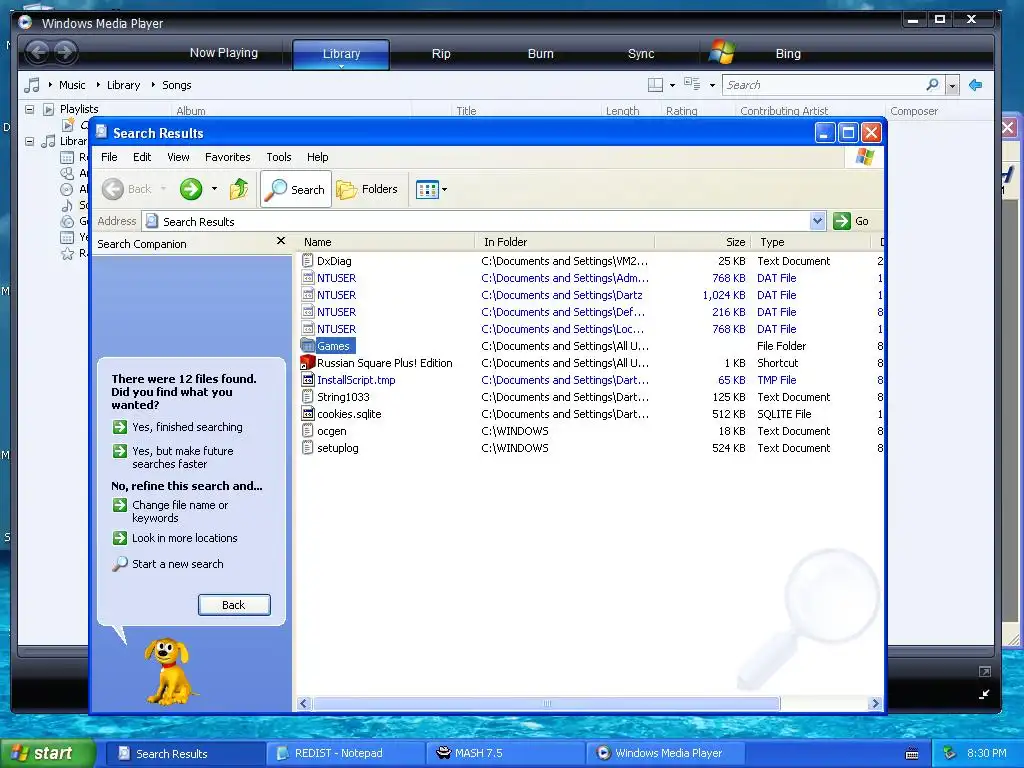Select NTUSER file in Dartz folder

tap(336, 295)
